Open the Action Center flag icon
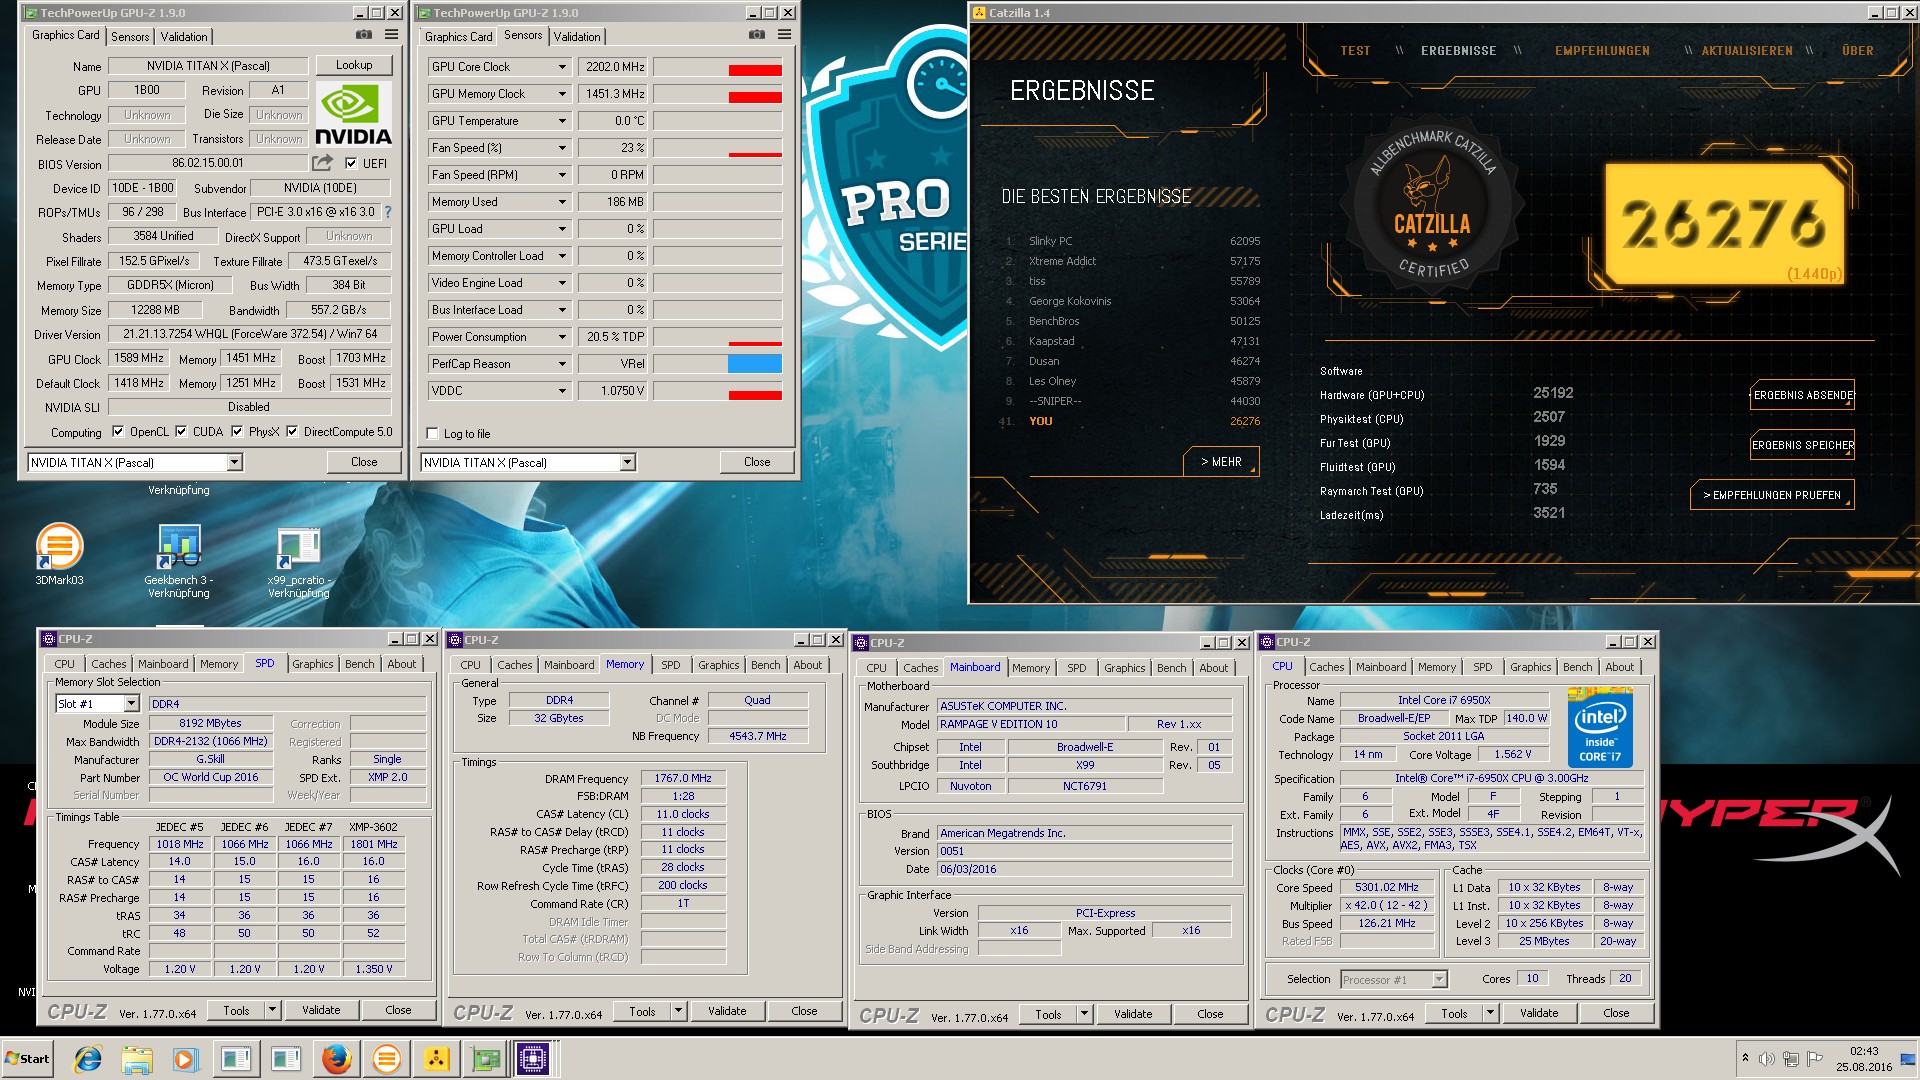Image resolution: width=1920 pixels, height=1080 pixels. [1815, 1058]
